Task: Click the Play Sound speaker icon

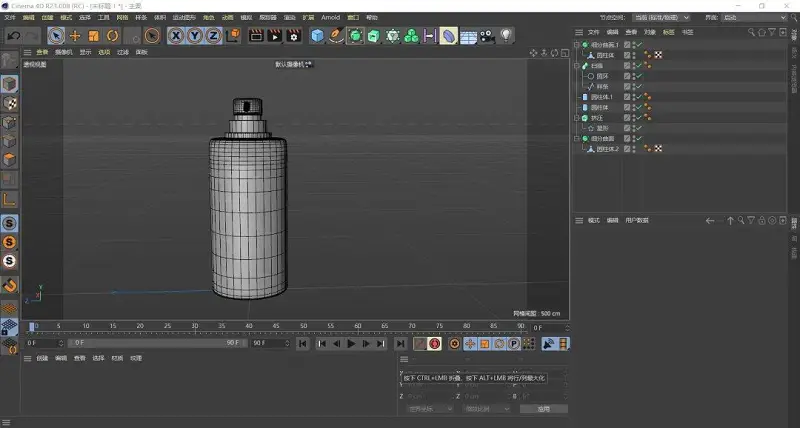Action: tap(548, 344)
